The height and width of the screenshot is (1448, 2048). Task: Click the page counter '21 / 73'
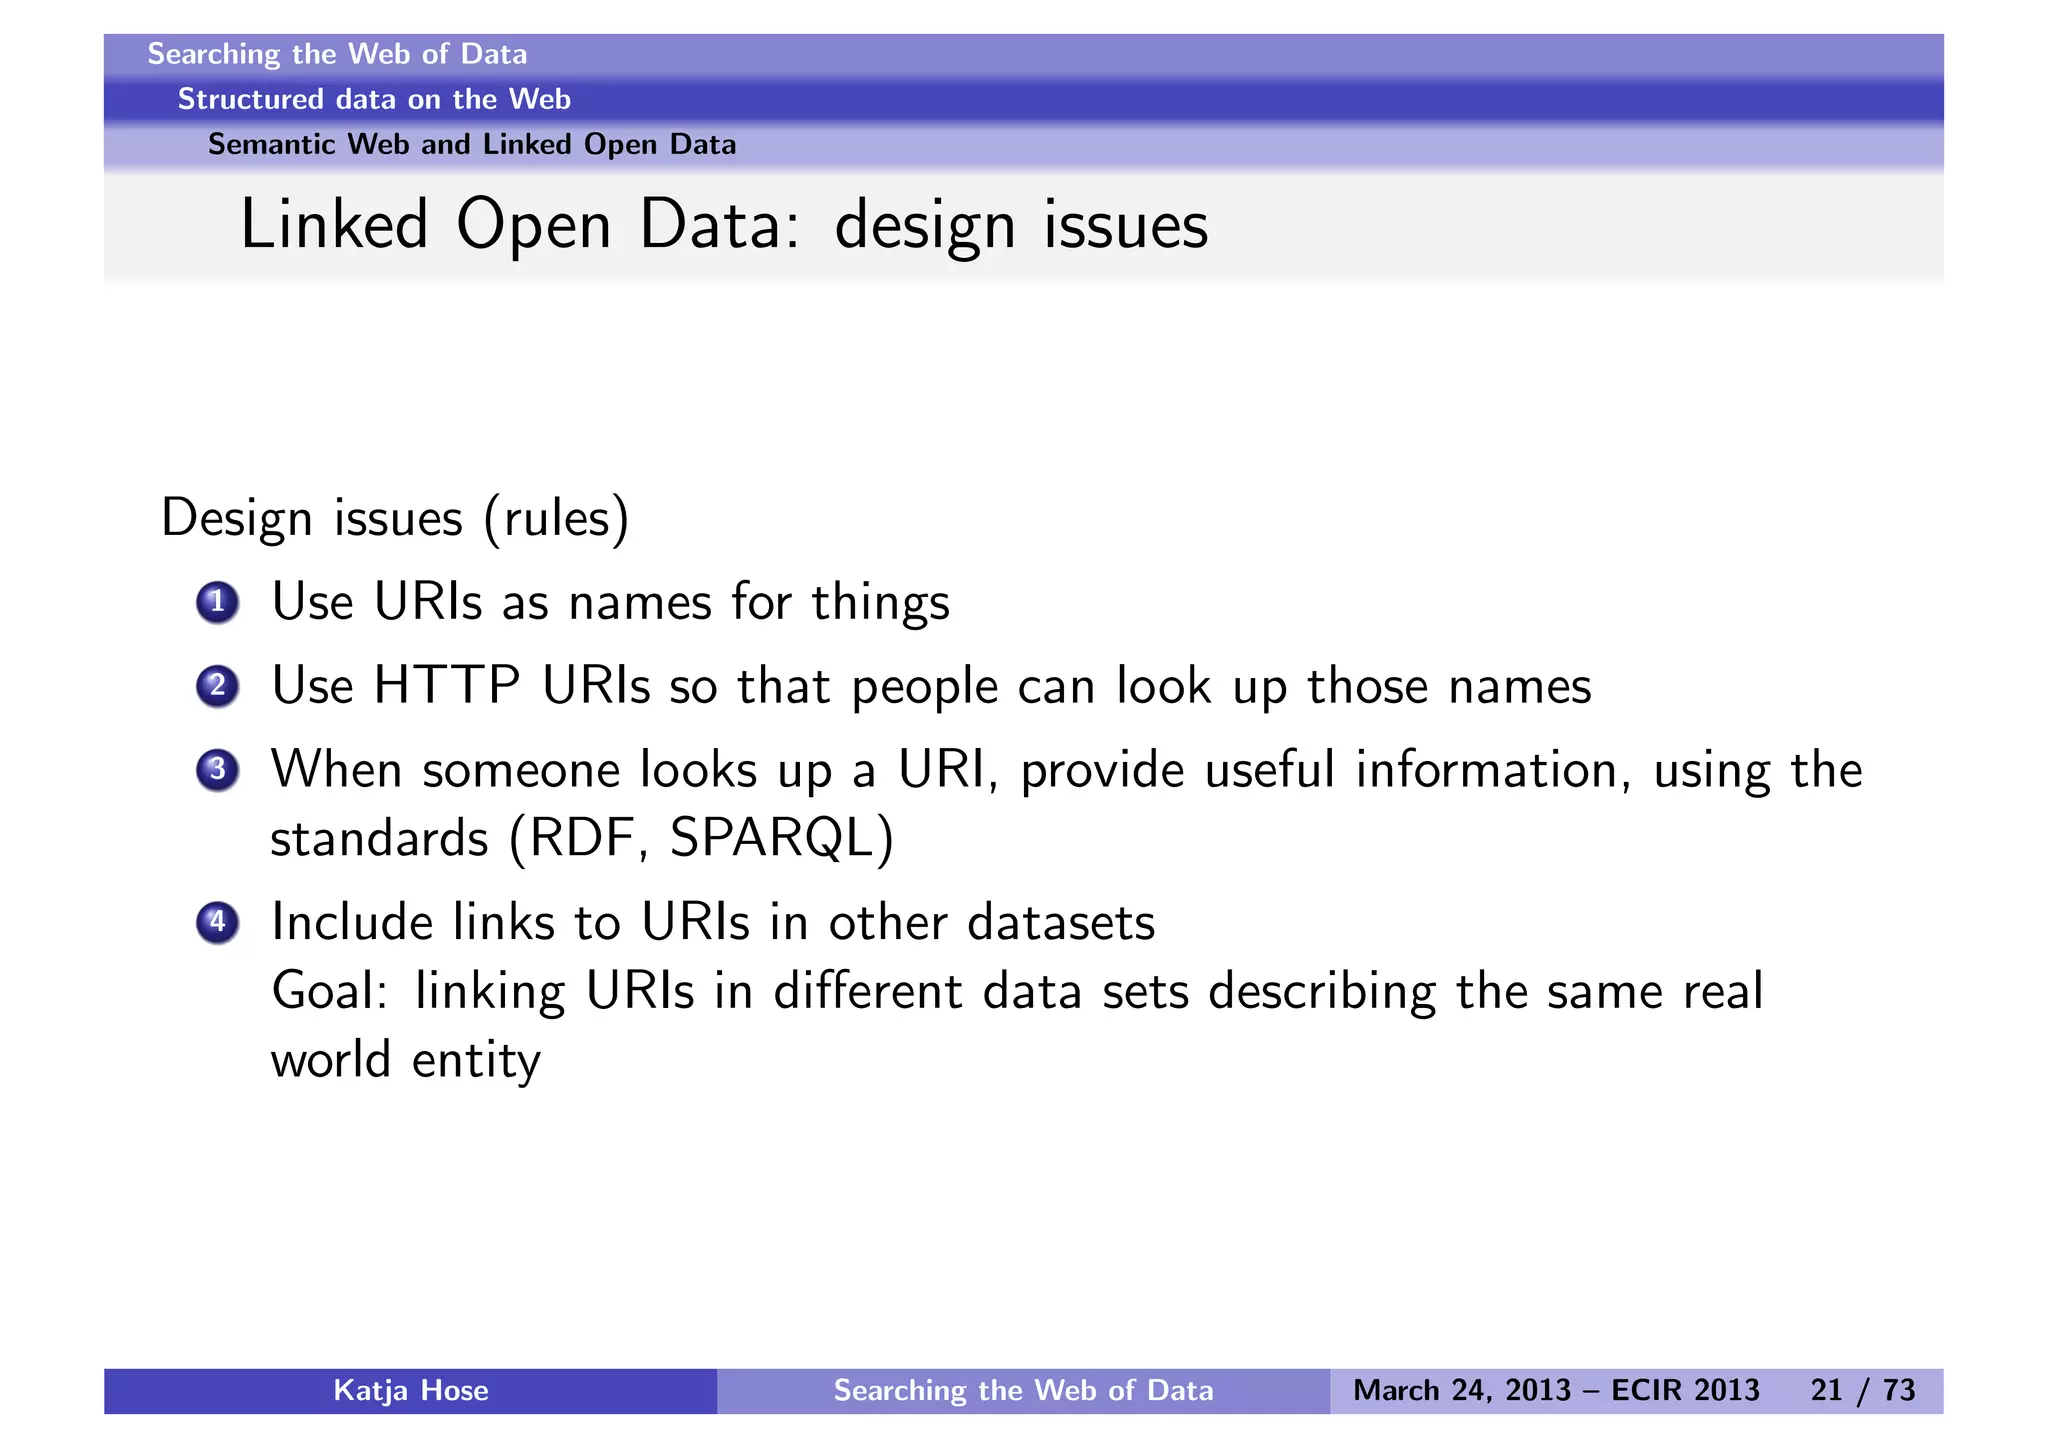pyautogui.click(x=1863, y=1391)
